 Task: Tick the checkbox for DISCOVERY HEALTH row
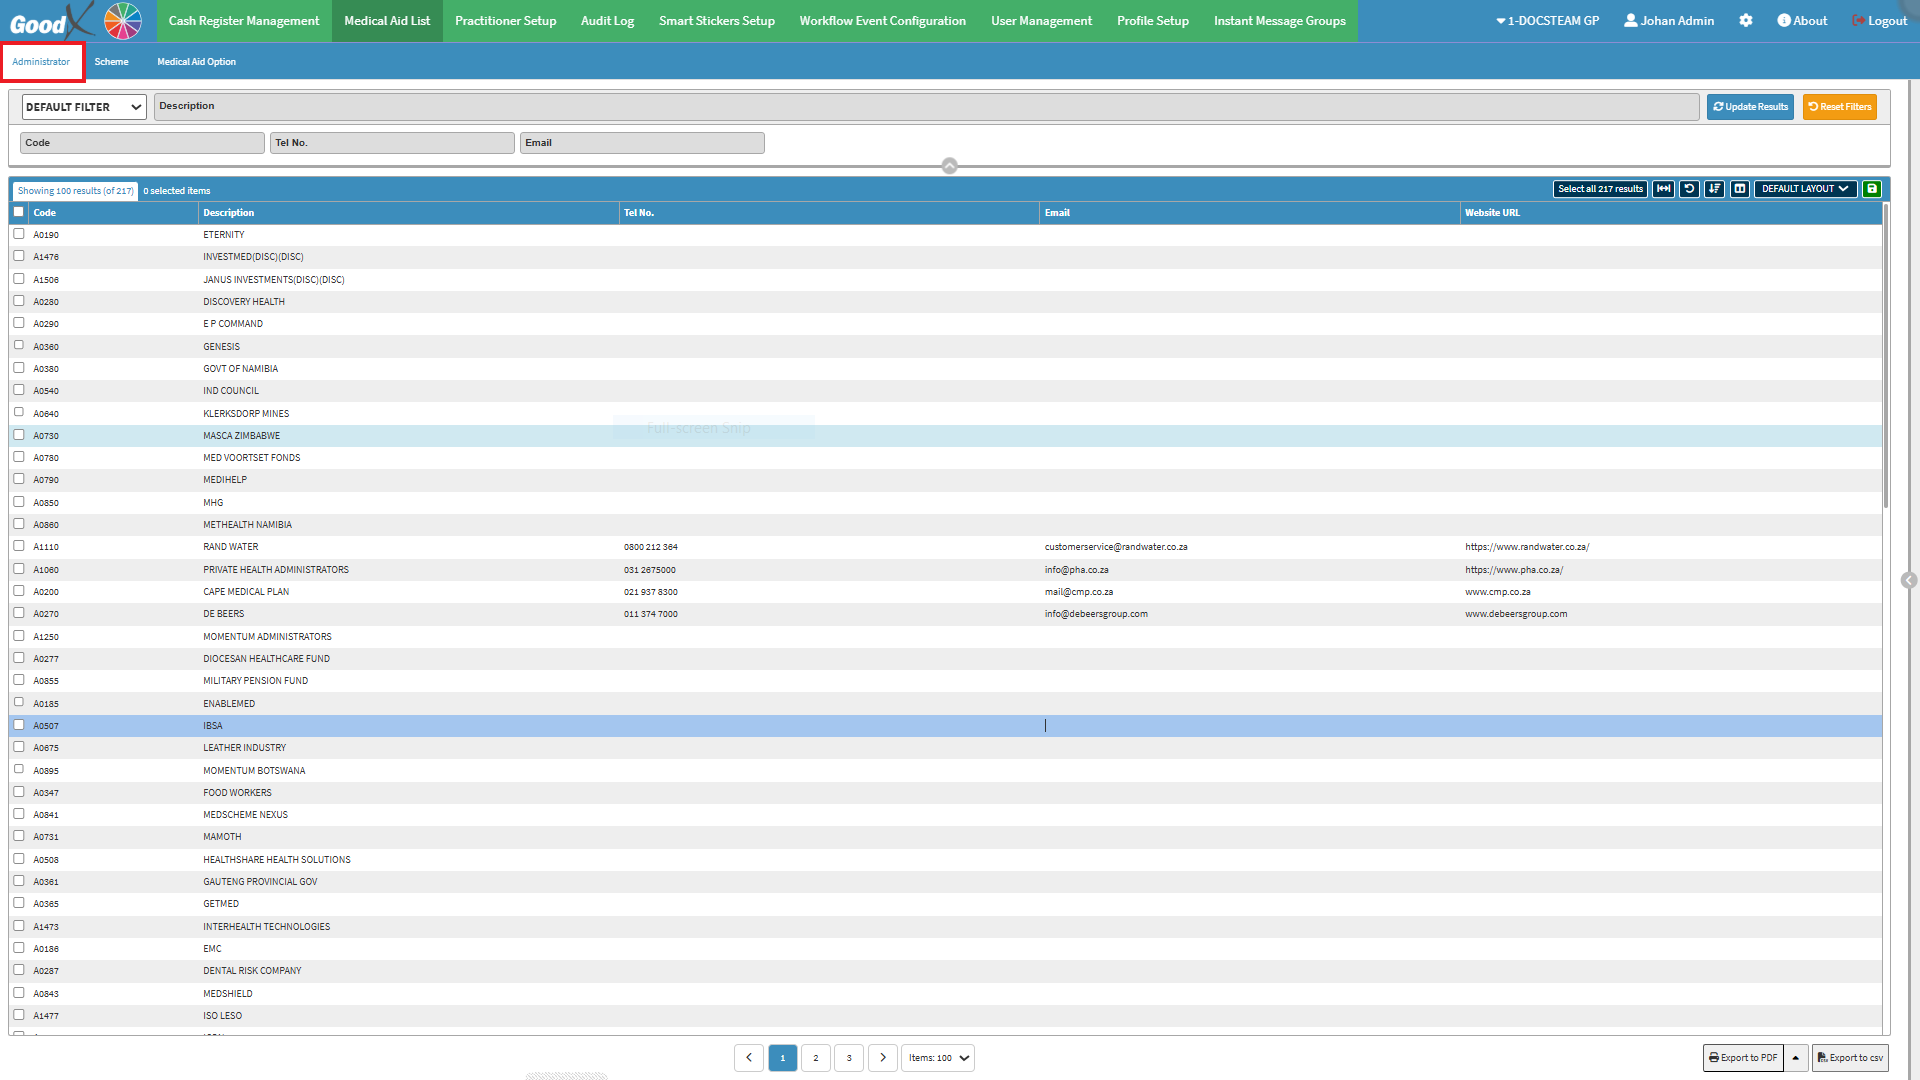pyautogui.click(x=19, y=301)
